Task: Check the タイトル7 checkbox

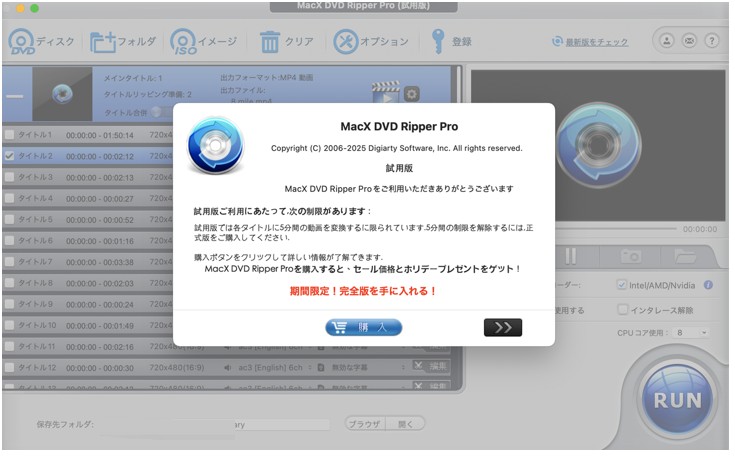Action: tap(9, 261)
